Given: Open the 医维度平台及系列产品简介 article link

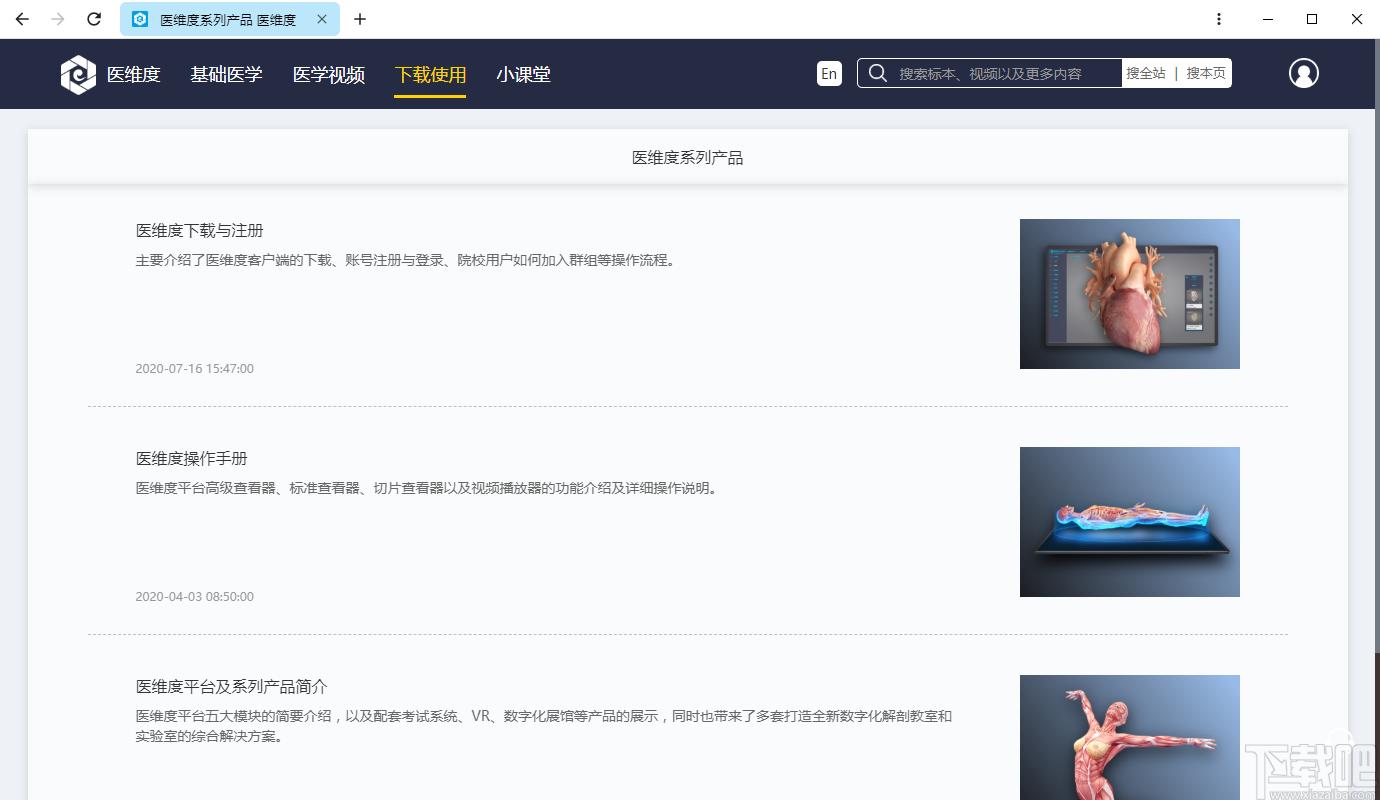Looking at the screenshot, I should [x=232, y=686].
